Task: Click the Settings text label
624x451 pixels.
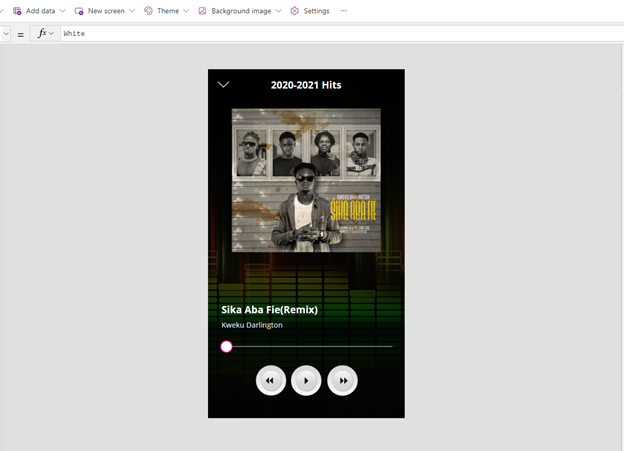Action: [x=316, y=11]
